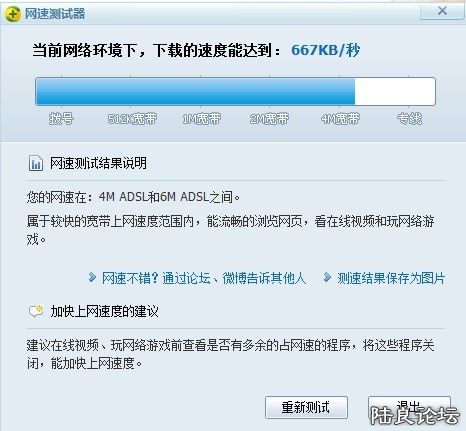This screenshot has width=466, height=431.
Task: Click the 网速测试器 title text
Action: [x=55, y=14]
